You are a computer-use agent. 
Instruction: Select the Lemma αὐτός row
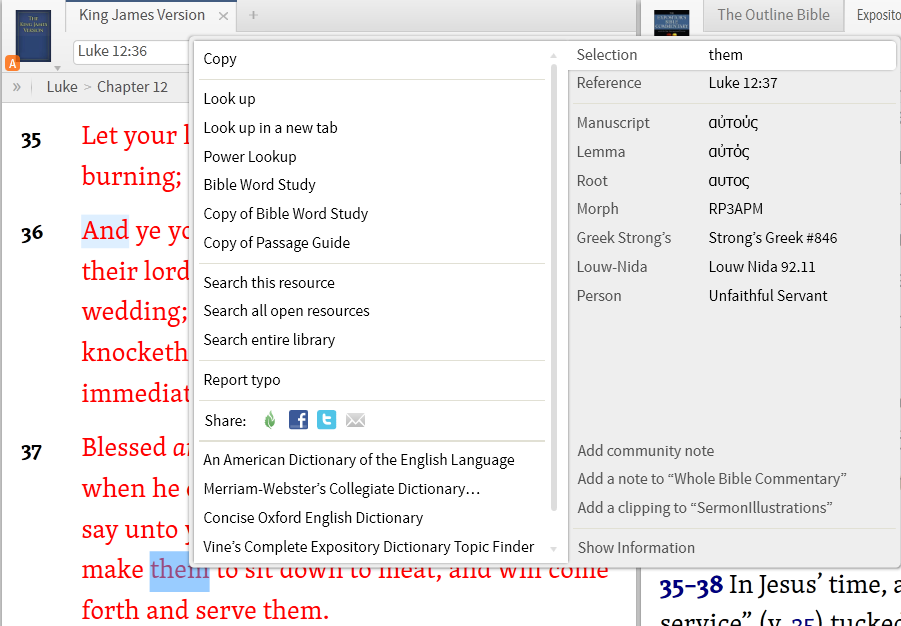coord(733,152)
